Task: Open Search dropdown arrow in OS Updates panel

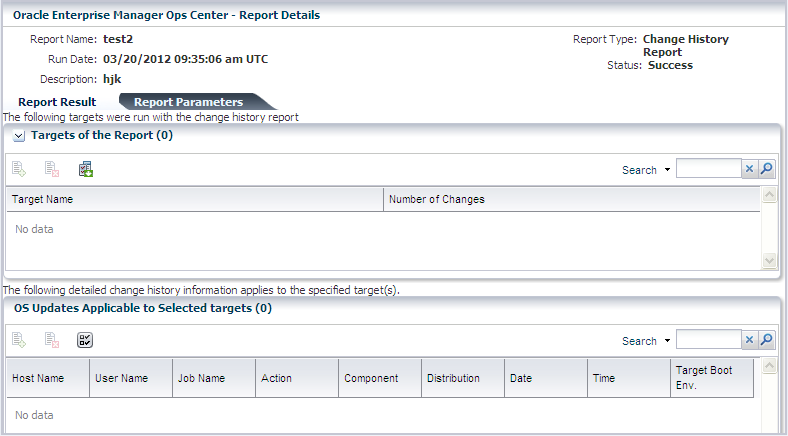Action: (667, 341)
